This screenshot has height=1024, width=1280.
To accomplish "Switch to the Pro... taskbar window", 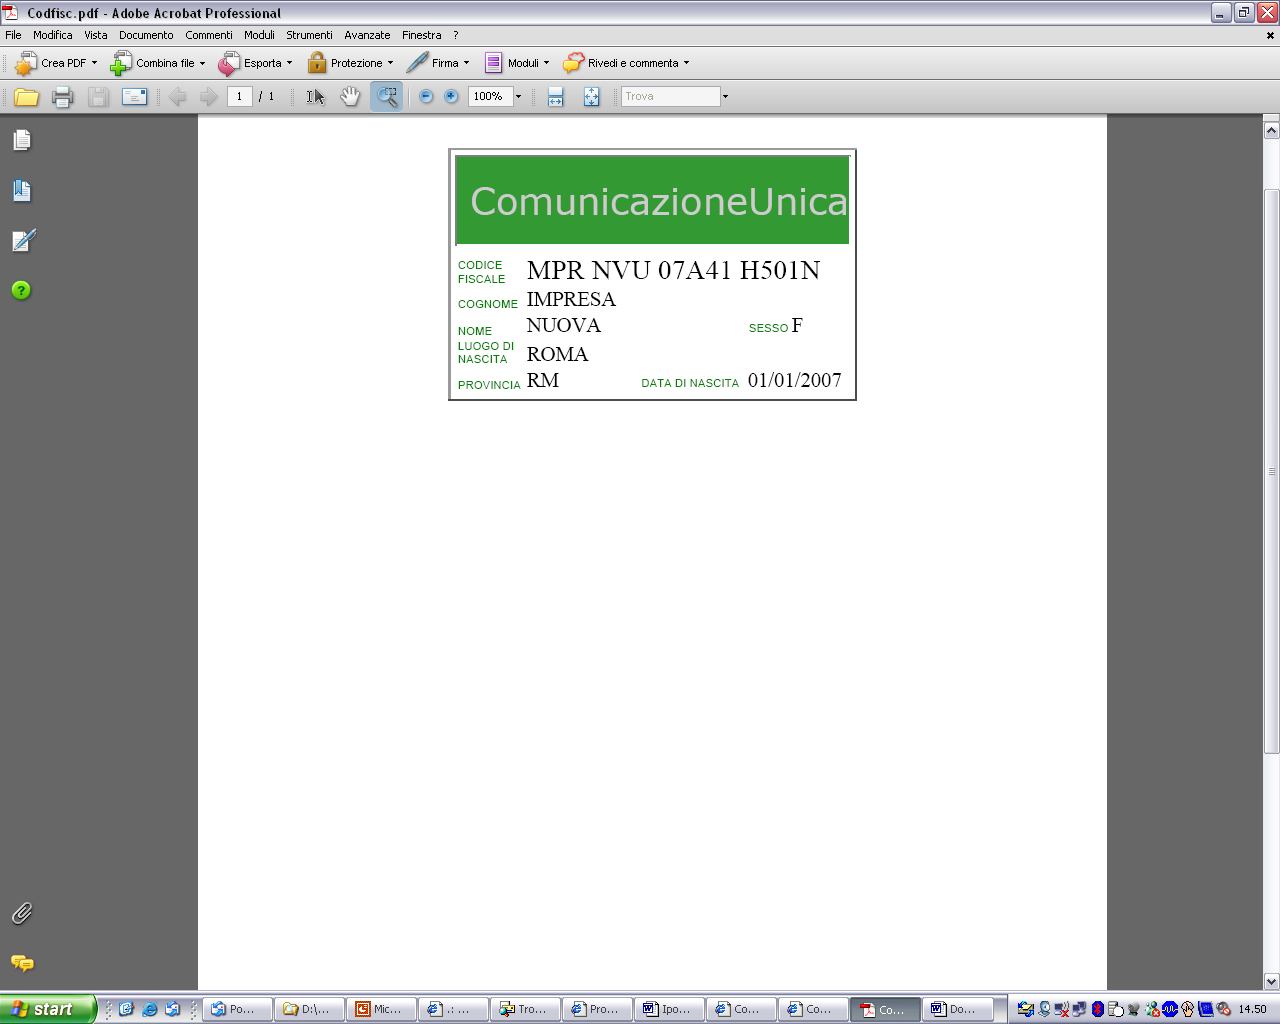I will [x=598, y=1009].
